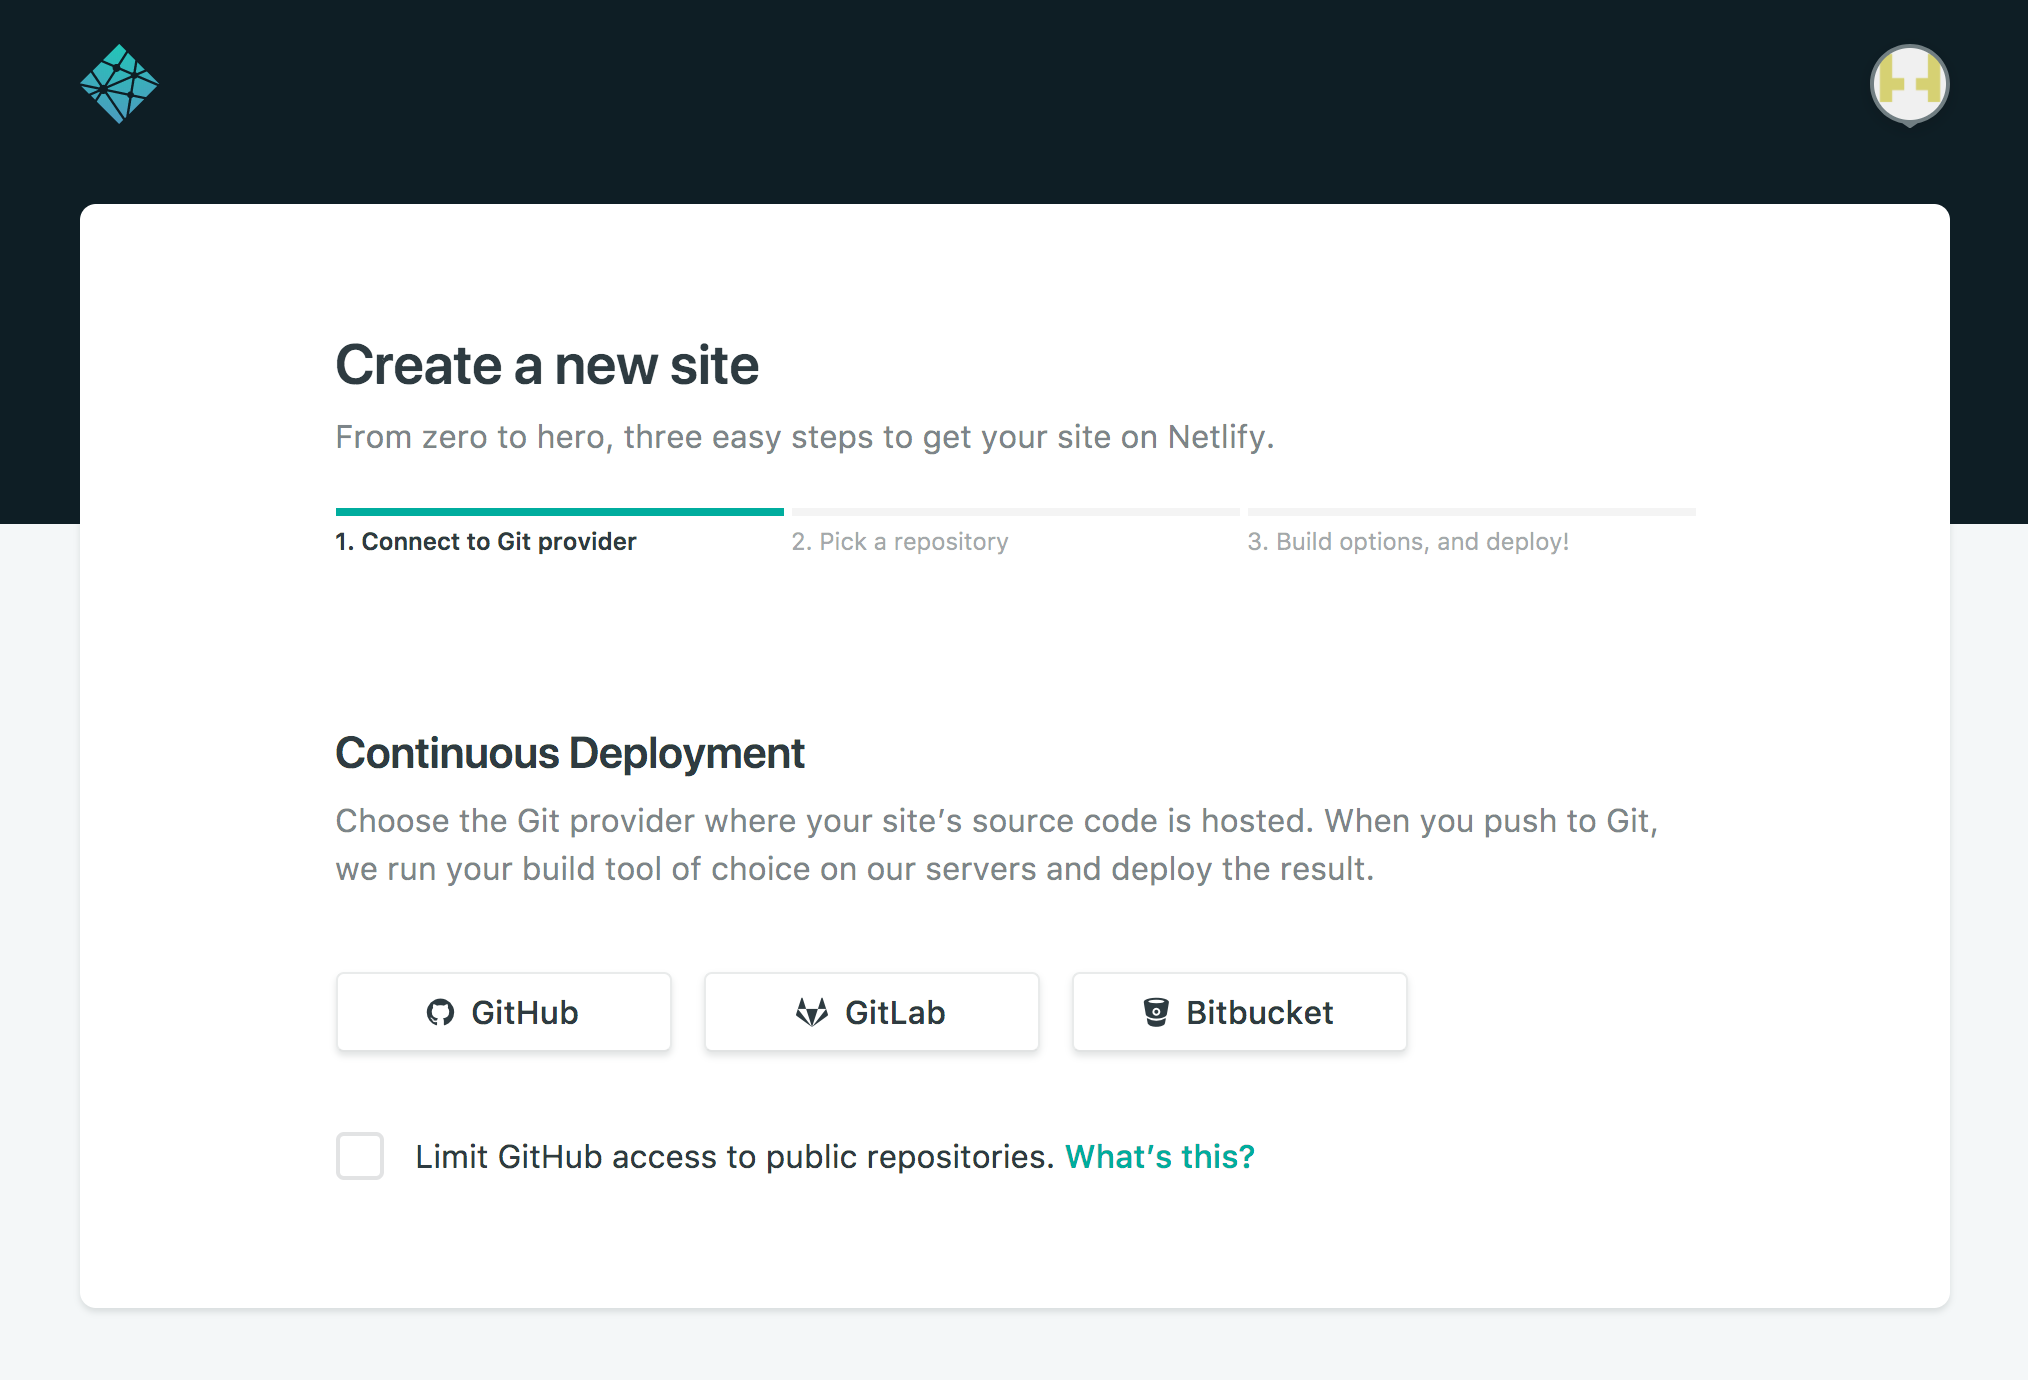Select step 3, Build options and deploy

click(x=1409, y=541)
